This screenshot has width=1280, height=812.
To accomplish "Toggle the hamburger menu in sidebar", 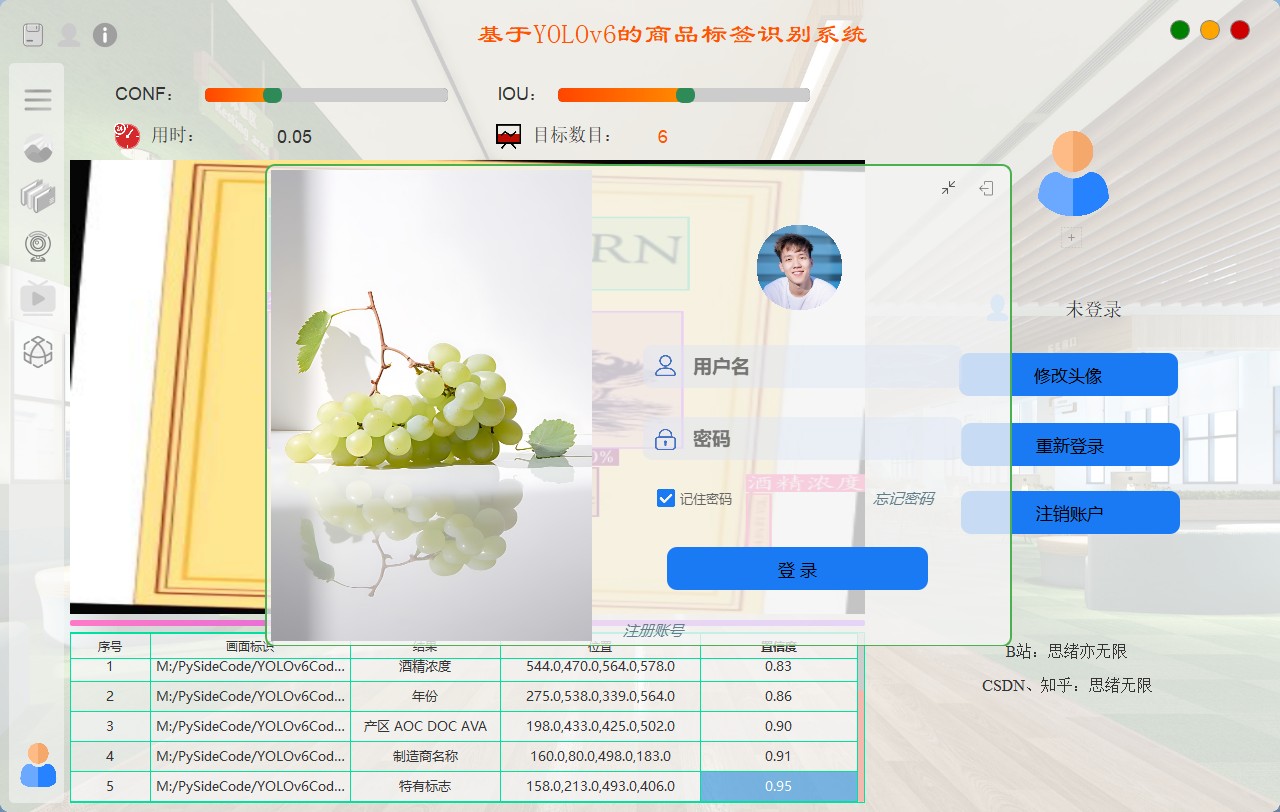I will pyautogui.click(x=38, y=99).
